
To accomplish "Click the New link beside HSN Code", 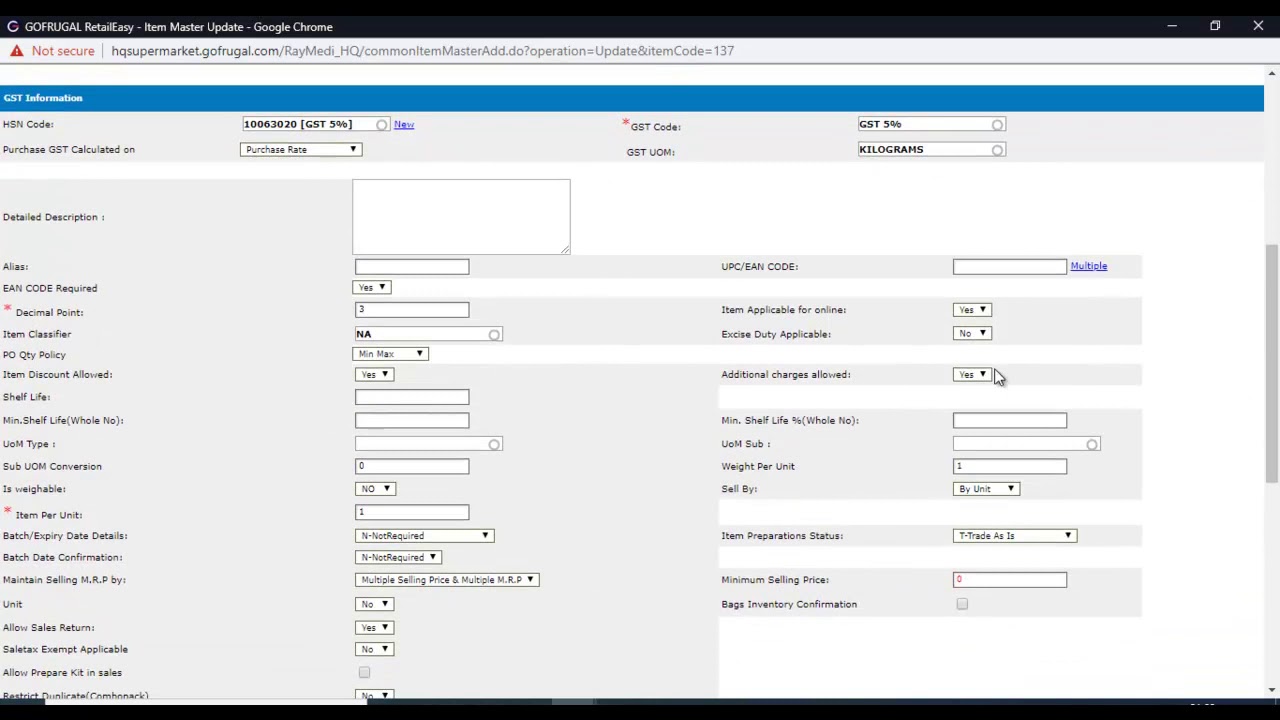I will coord(404,125).
